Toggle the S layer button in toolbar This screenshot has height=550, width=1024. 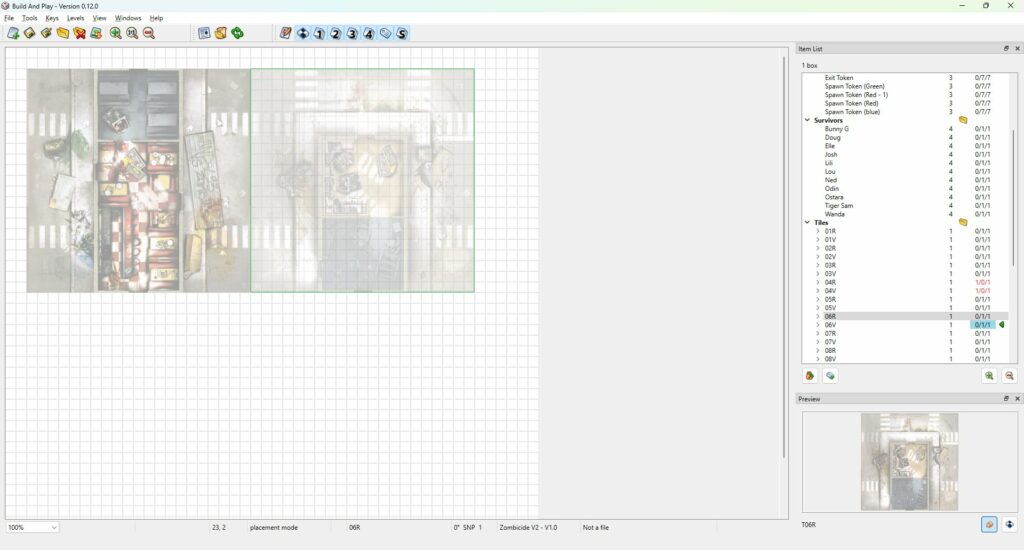pyautogui.click(x=402, y=33)
